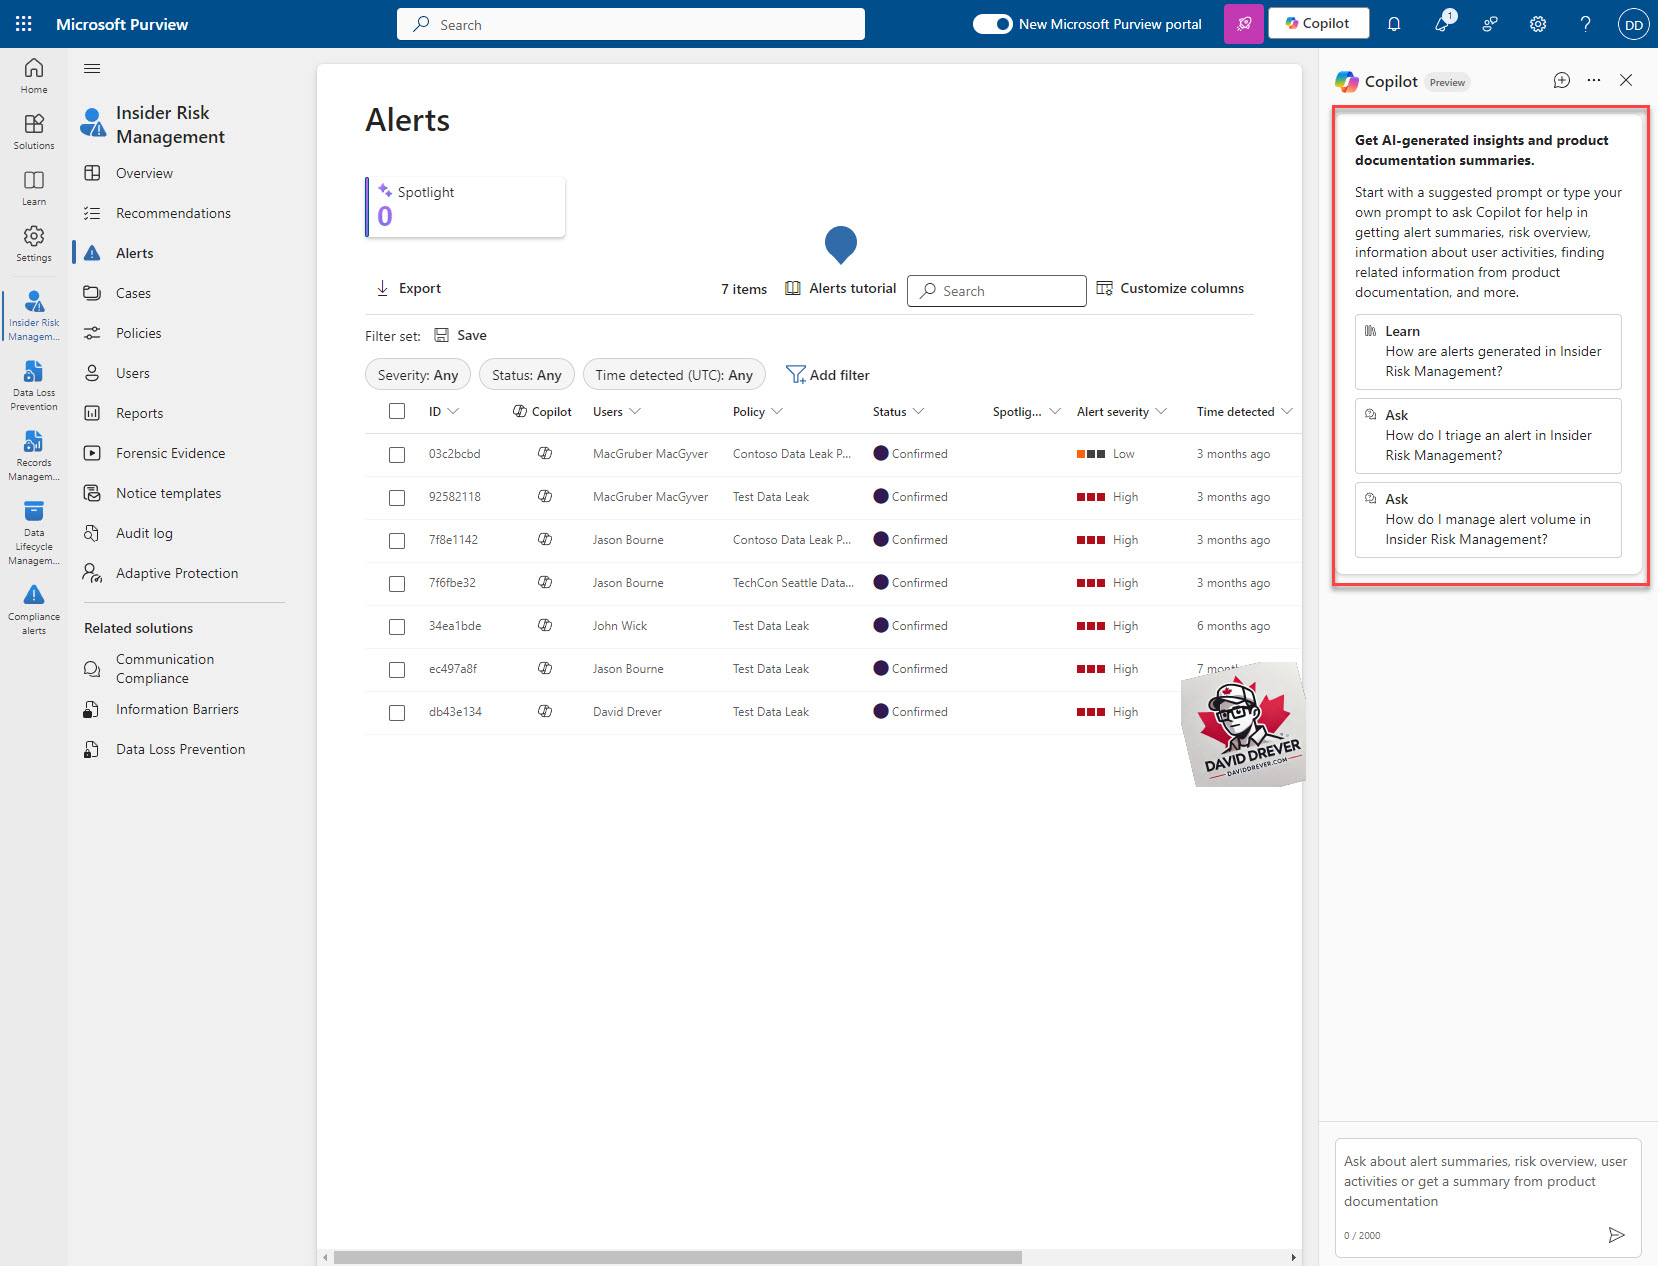Send the Copilot prompt
Viewport: 1658px width, 1266px height.
point(1616,1235)
